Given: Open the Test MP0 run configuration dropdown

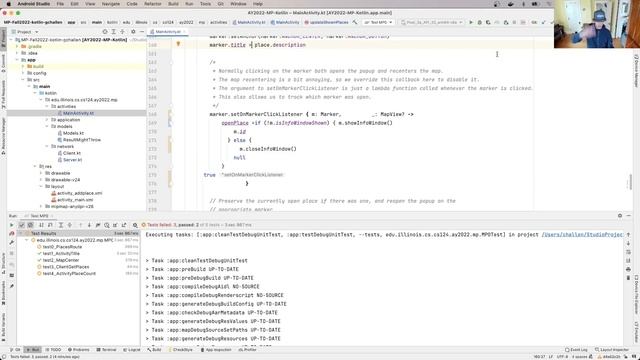Looking at the screenshot, I should point(378,22).
